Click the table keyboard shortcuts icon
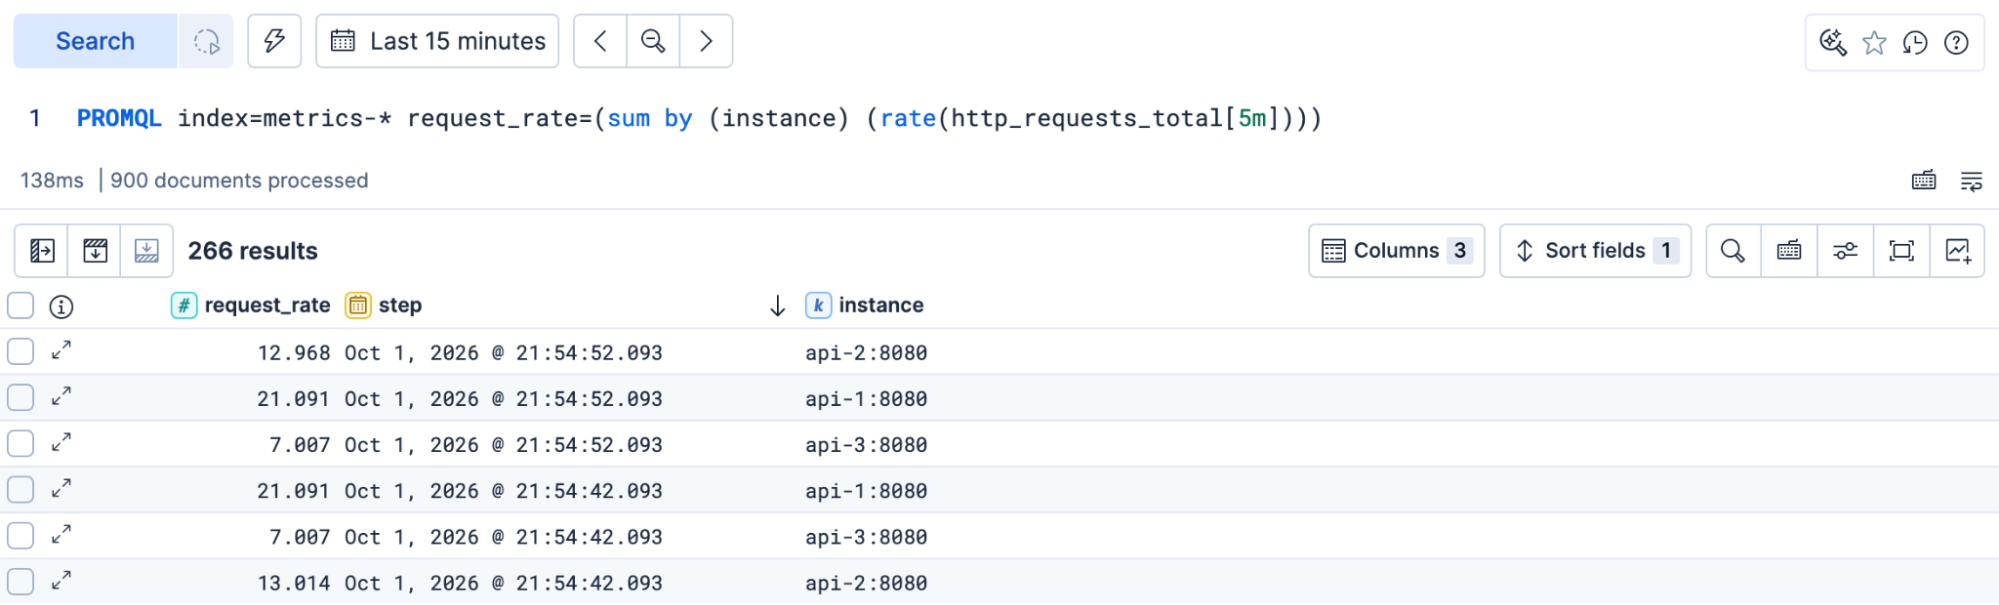 click(1789, 251)
